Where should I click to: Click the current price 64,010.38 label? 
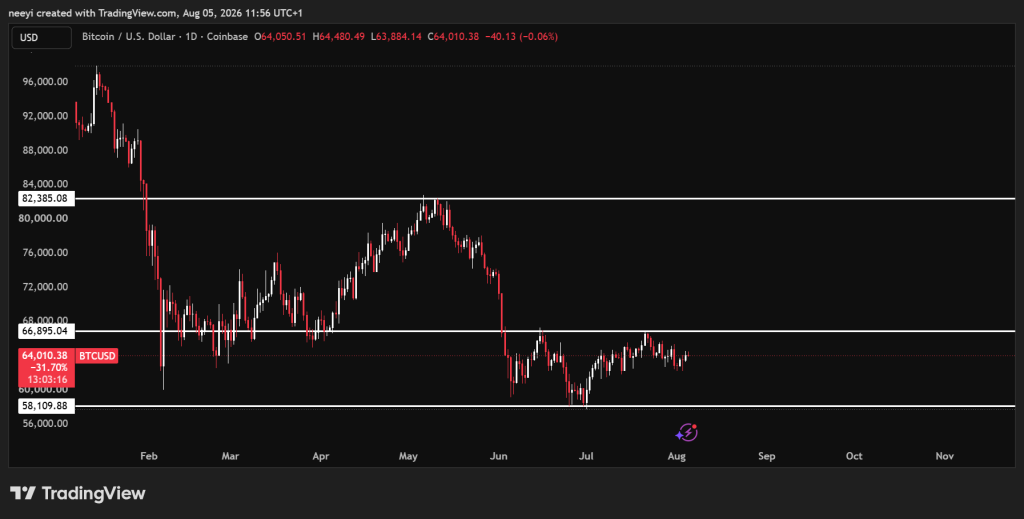tap(44, 356)
